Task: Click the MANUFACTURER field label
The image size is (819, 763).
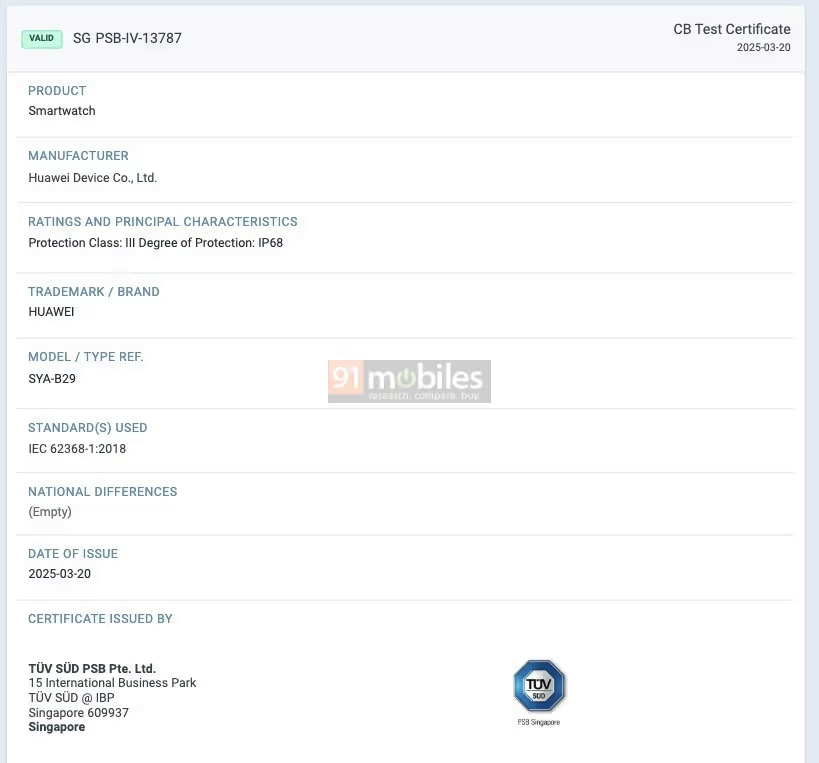Action: [78, 156]
